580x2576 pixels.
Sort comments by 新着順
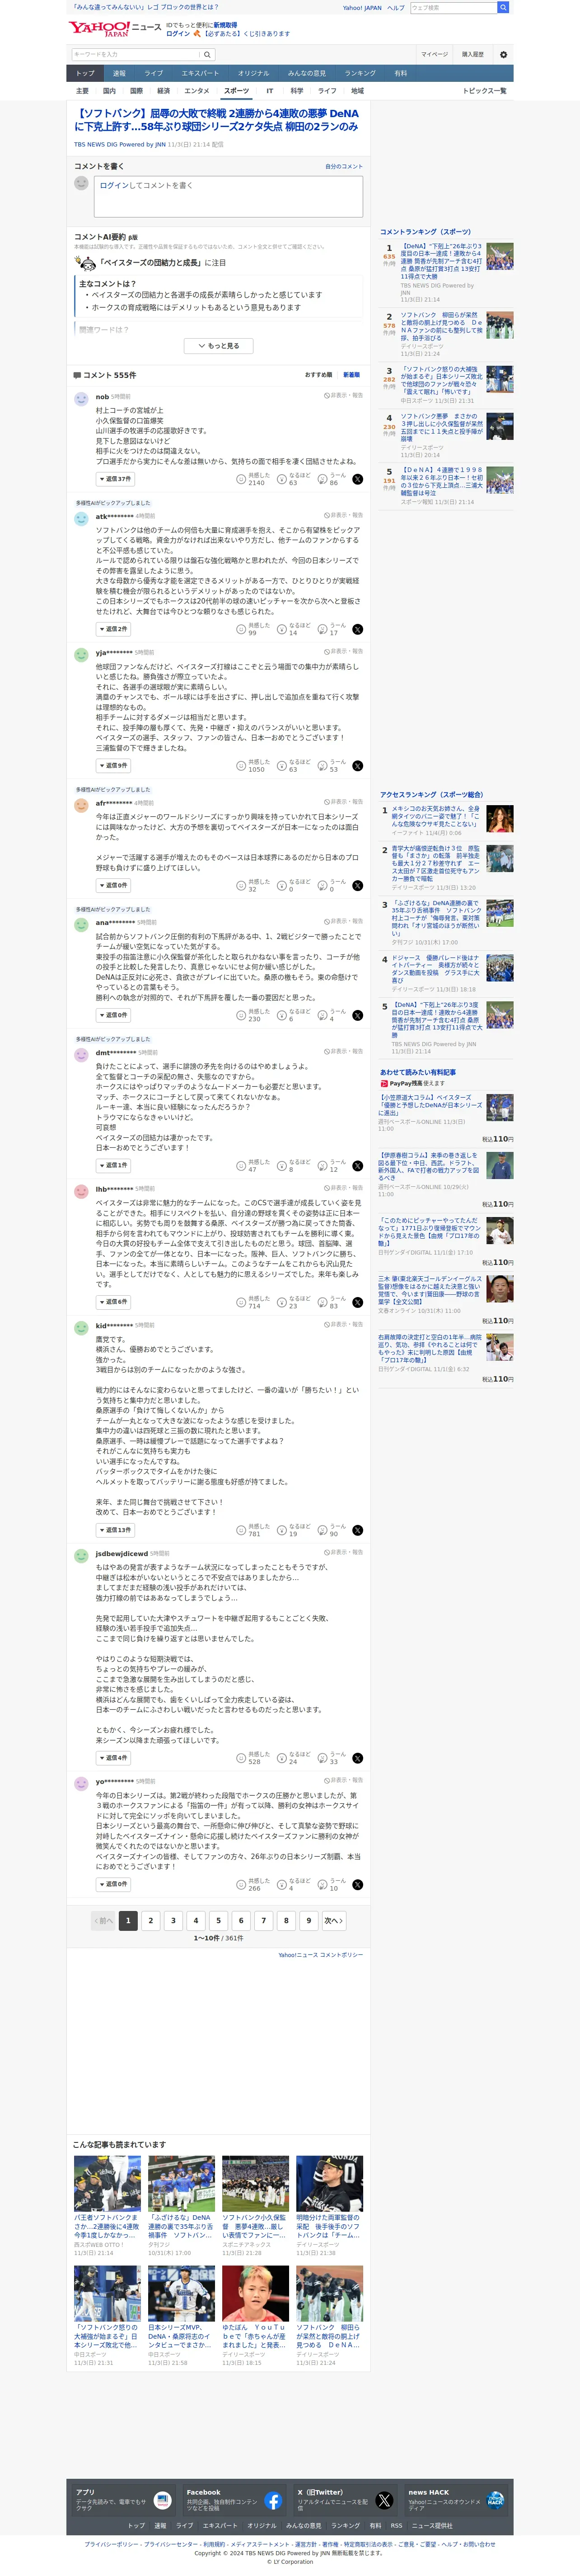351,375
